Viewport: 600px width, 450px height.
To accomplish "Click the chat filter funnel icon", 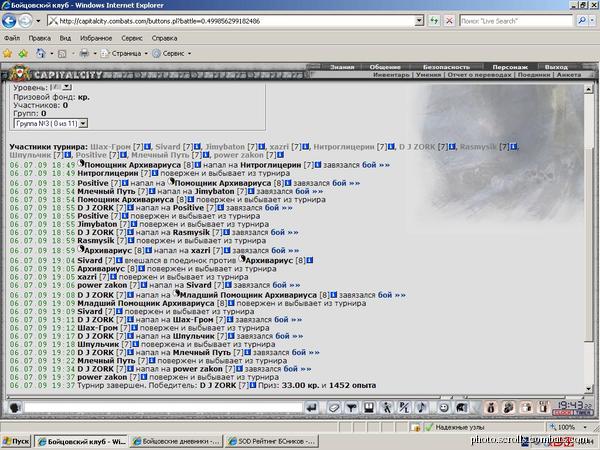I will (x=351, y=408).
